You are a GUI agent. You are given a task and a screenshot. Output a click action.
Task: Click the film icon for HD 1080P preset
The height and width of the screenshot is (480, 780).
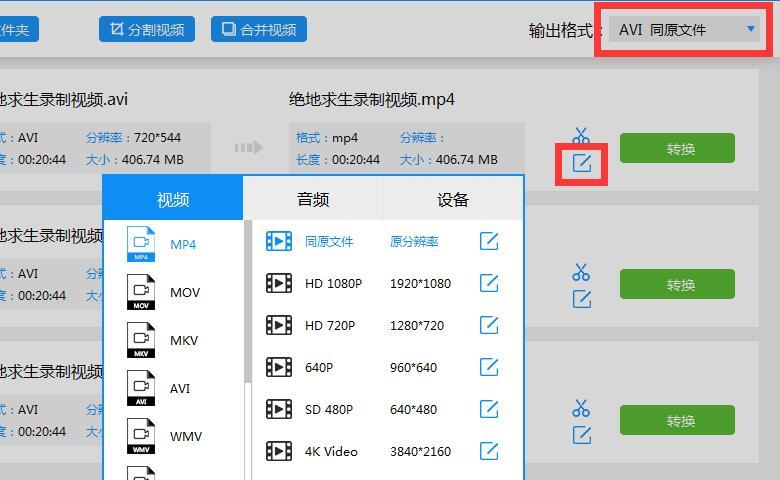[x=279, y=284]
